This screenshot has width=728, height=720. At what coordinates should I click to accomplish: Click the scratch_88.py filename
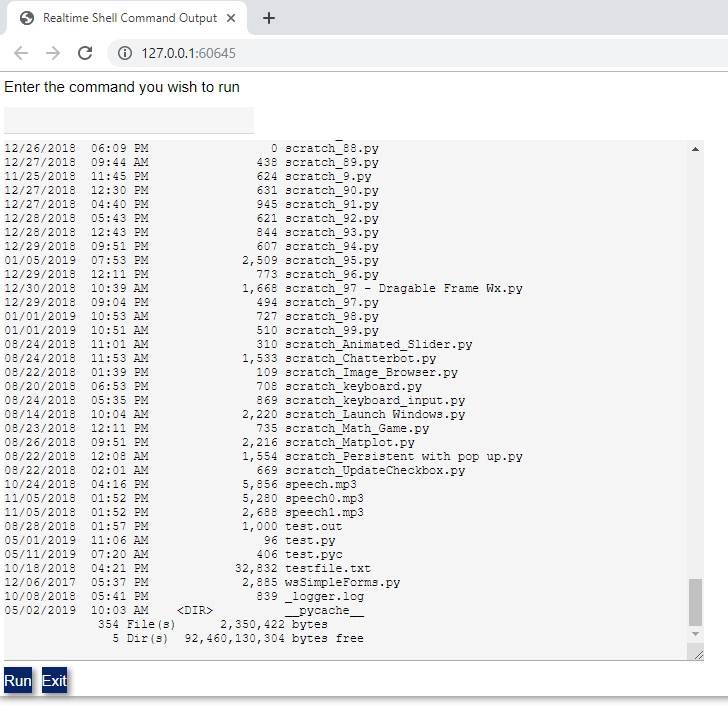(332, 149)
